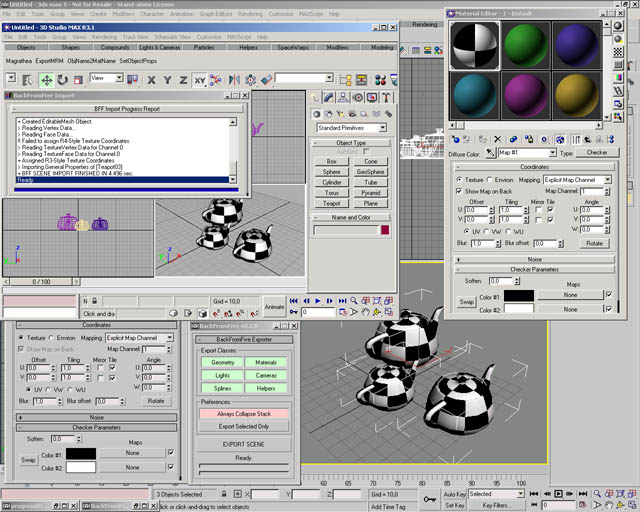Image resolution: width=640 pixels, height=512 pixels.
Task: Open Track View icon in MAX R3.1 toolbar
Action: pyautogui.click(x=345, y=80)
